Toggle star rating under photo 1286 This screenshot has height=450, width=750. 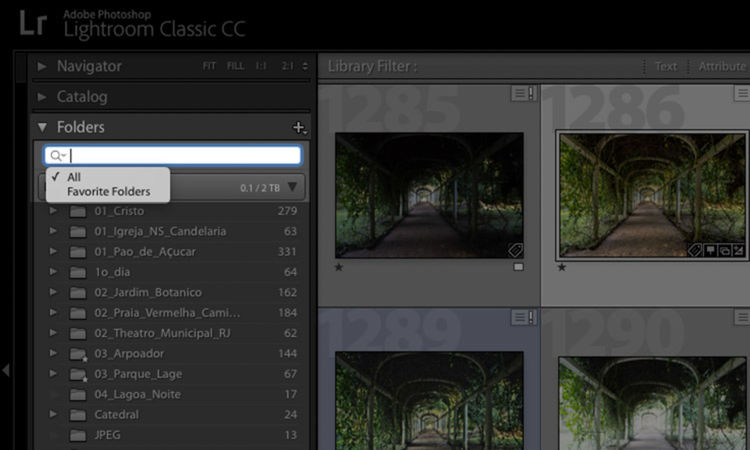[x=562, y=267]
